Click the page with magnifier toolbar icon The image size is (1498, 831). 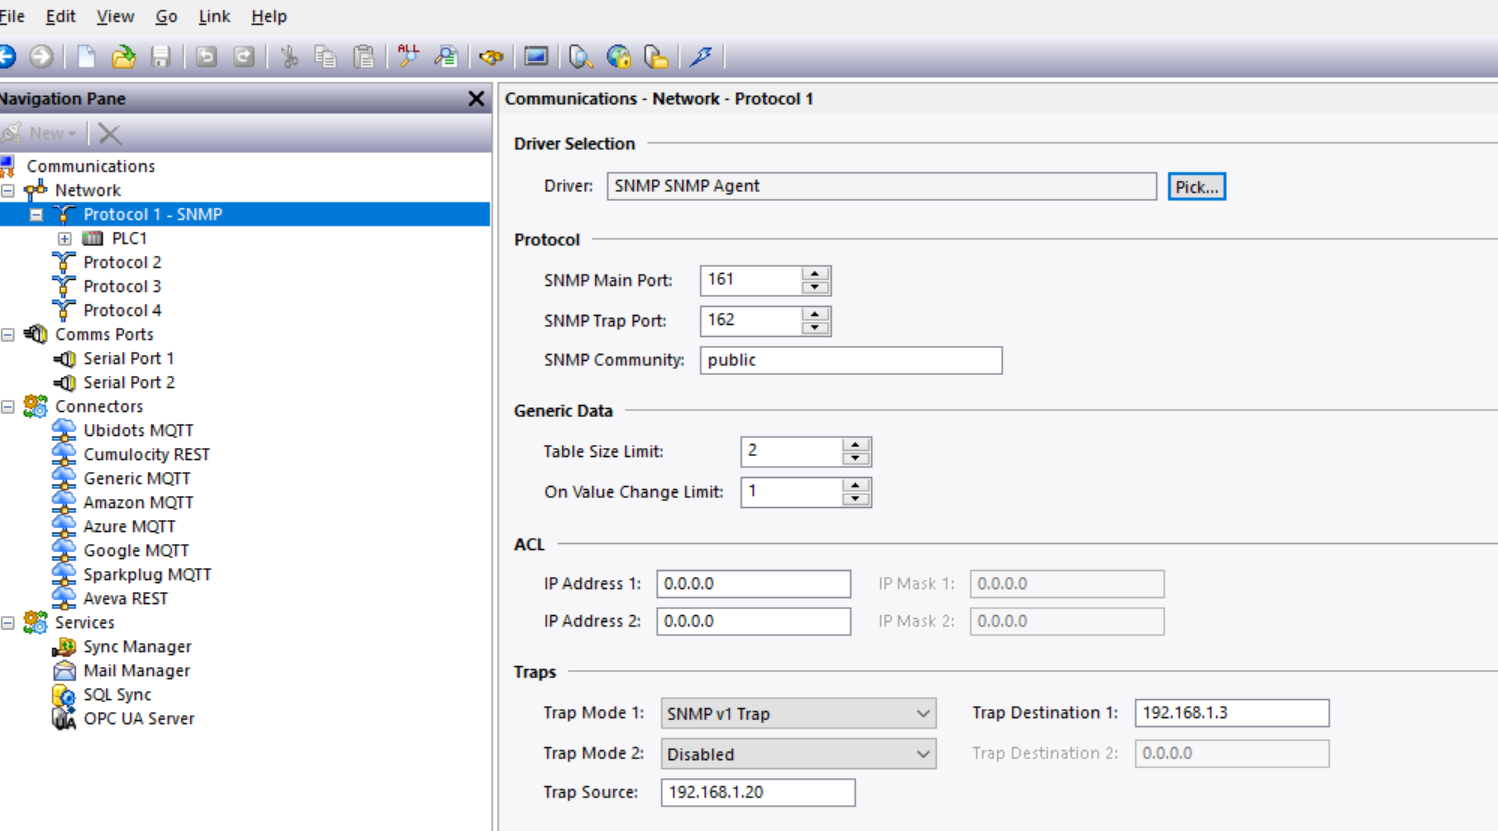tap(580, 57)
